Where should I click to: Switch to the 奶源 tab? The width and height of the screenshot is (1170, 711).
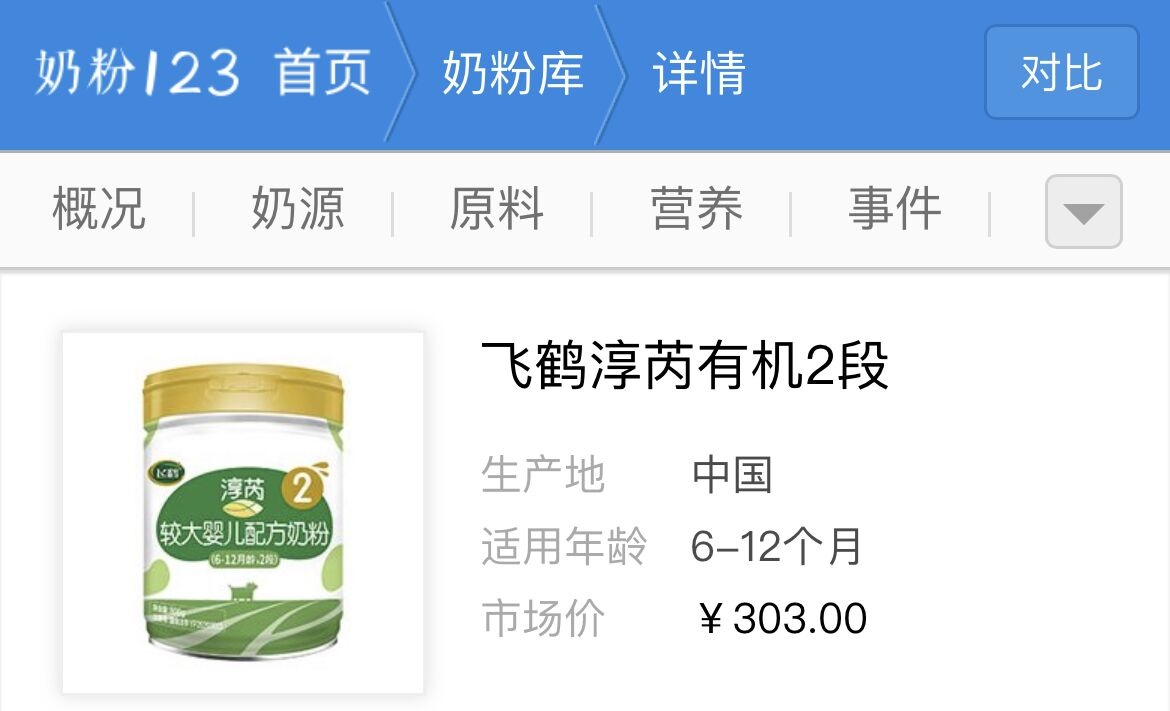click(x=298, y=209)
